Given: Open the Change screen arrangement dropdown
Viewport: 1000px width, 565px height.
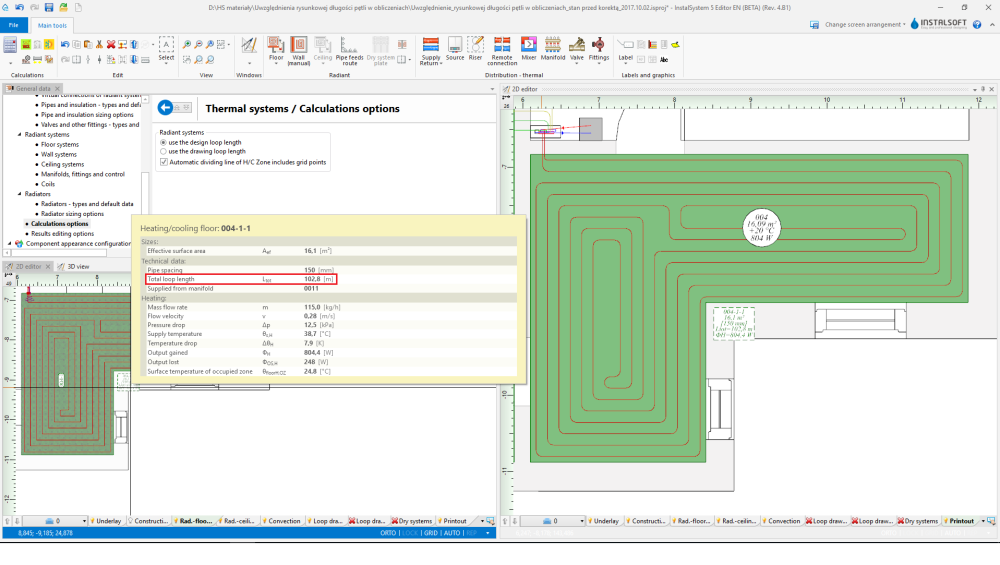Looking at the screenshot, I should click(x=864, y=24).
